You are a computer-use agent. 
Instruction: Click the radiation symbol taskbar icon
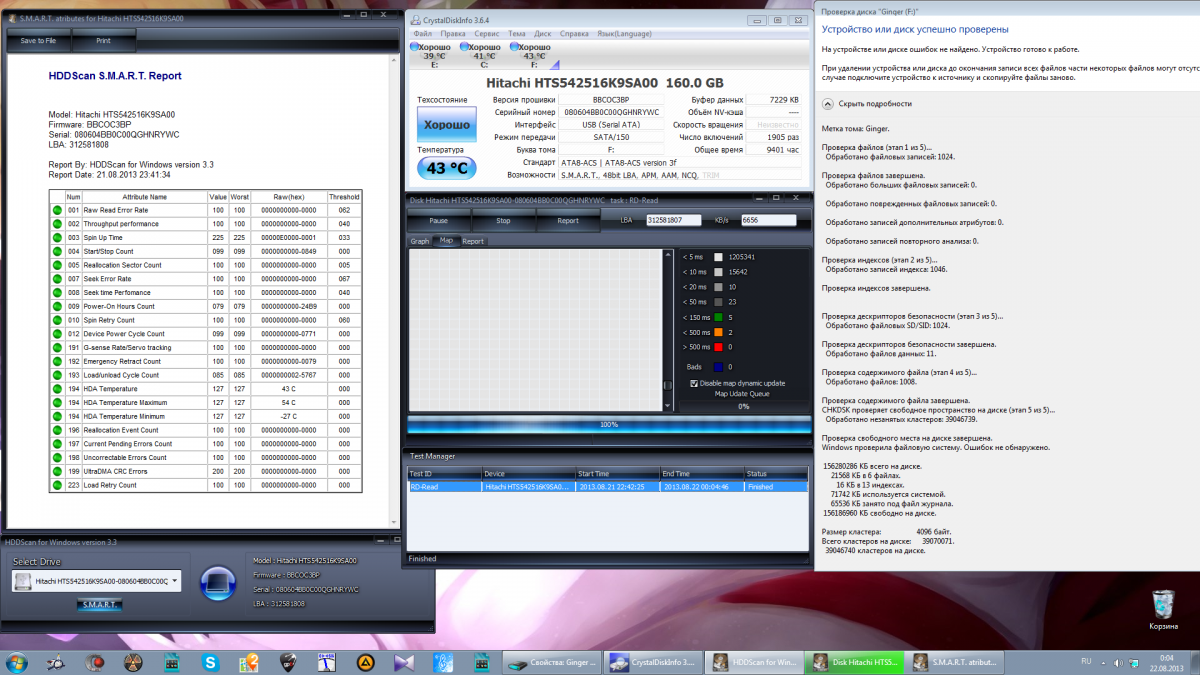coord(133,662)
